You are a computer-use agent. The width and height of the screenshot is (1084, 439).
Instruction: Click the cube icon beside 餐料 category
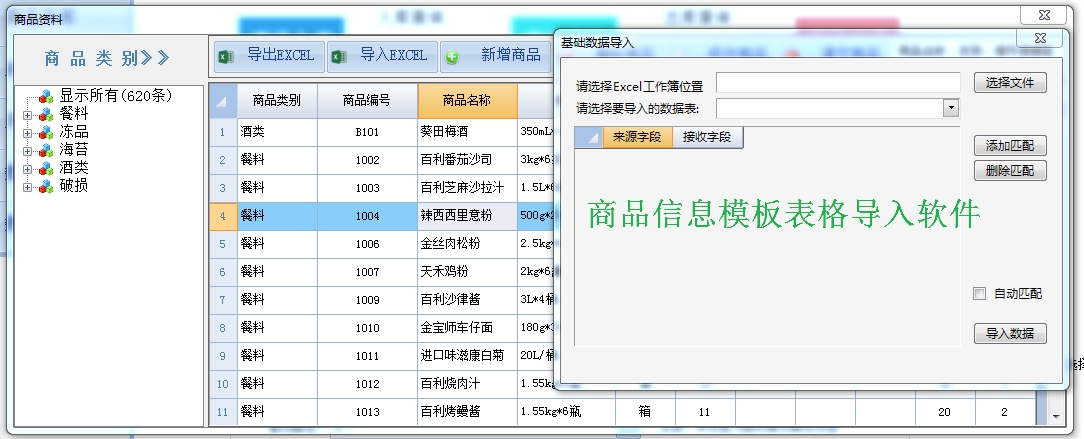coord(46,115)
